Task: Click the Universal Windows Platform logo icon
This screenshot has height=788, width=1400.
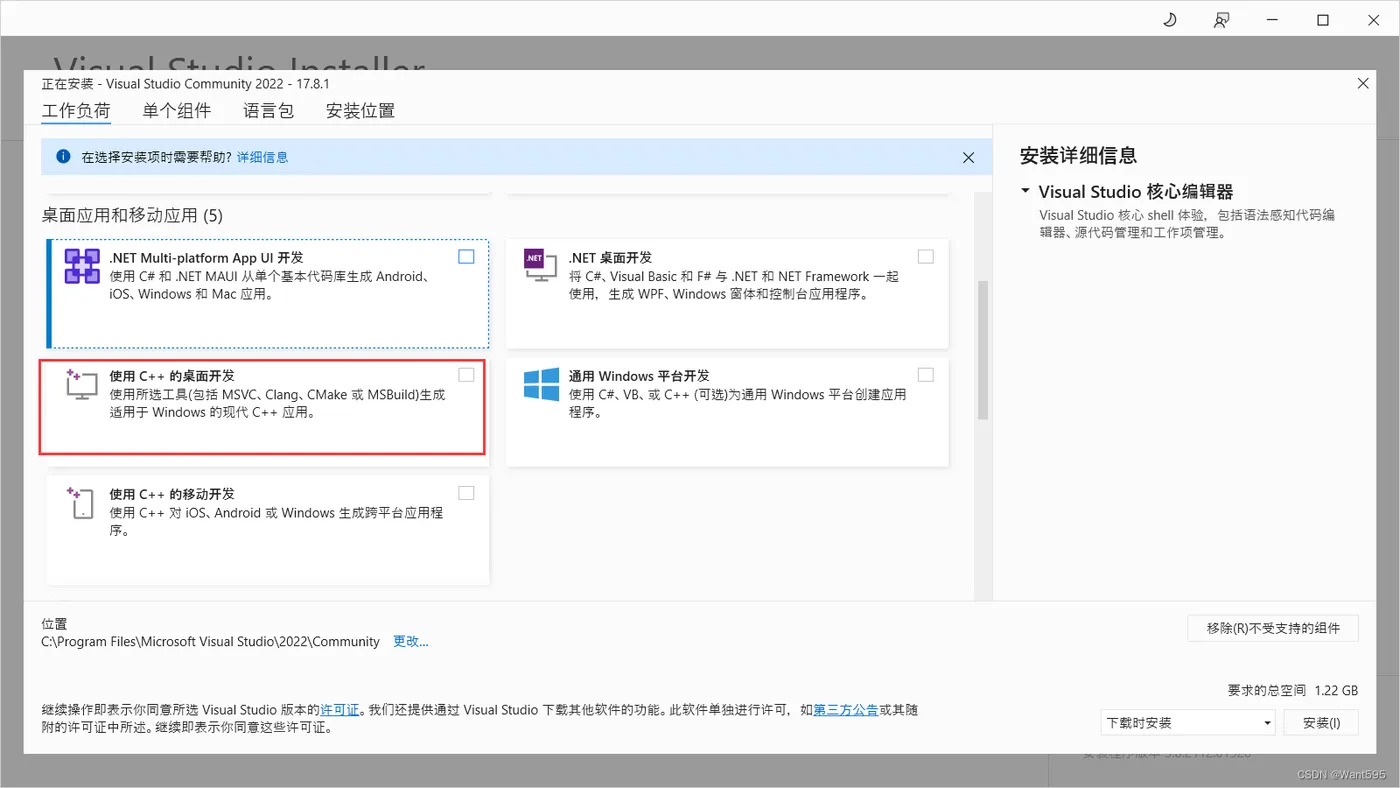Action: [541, 384]
